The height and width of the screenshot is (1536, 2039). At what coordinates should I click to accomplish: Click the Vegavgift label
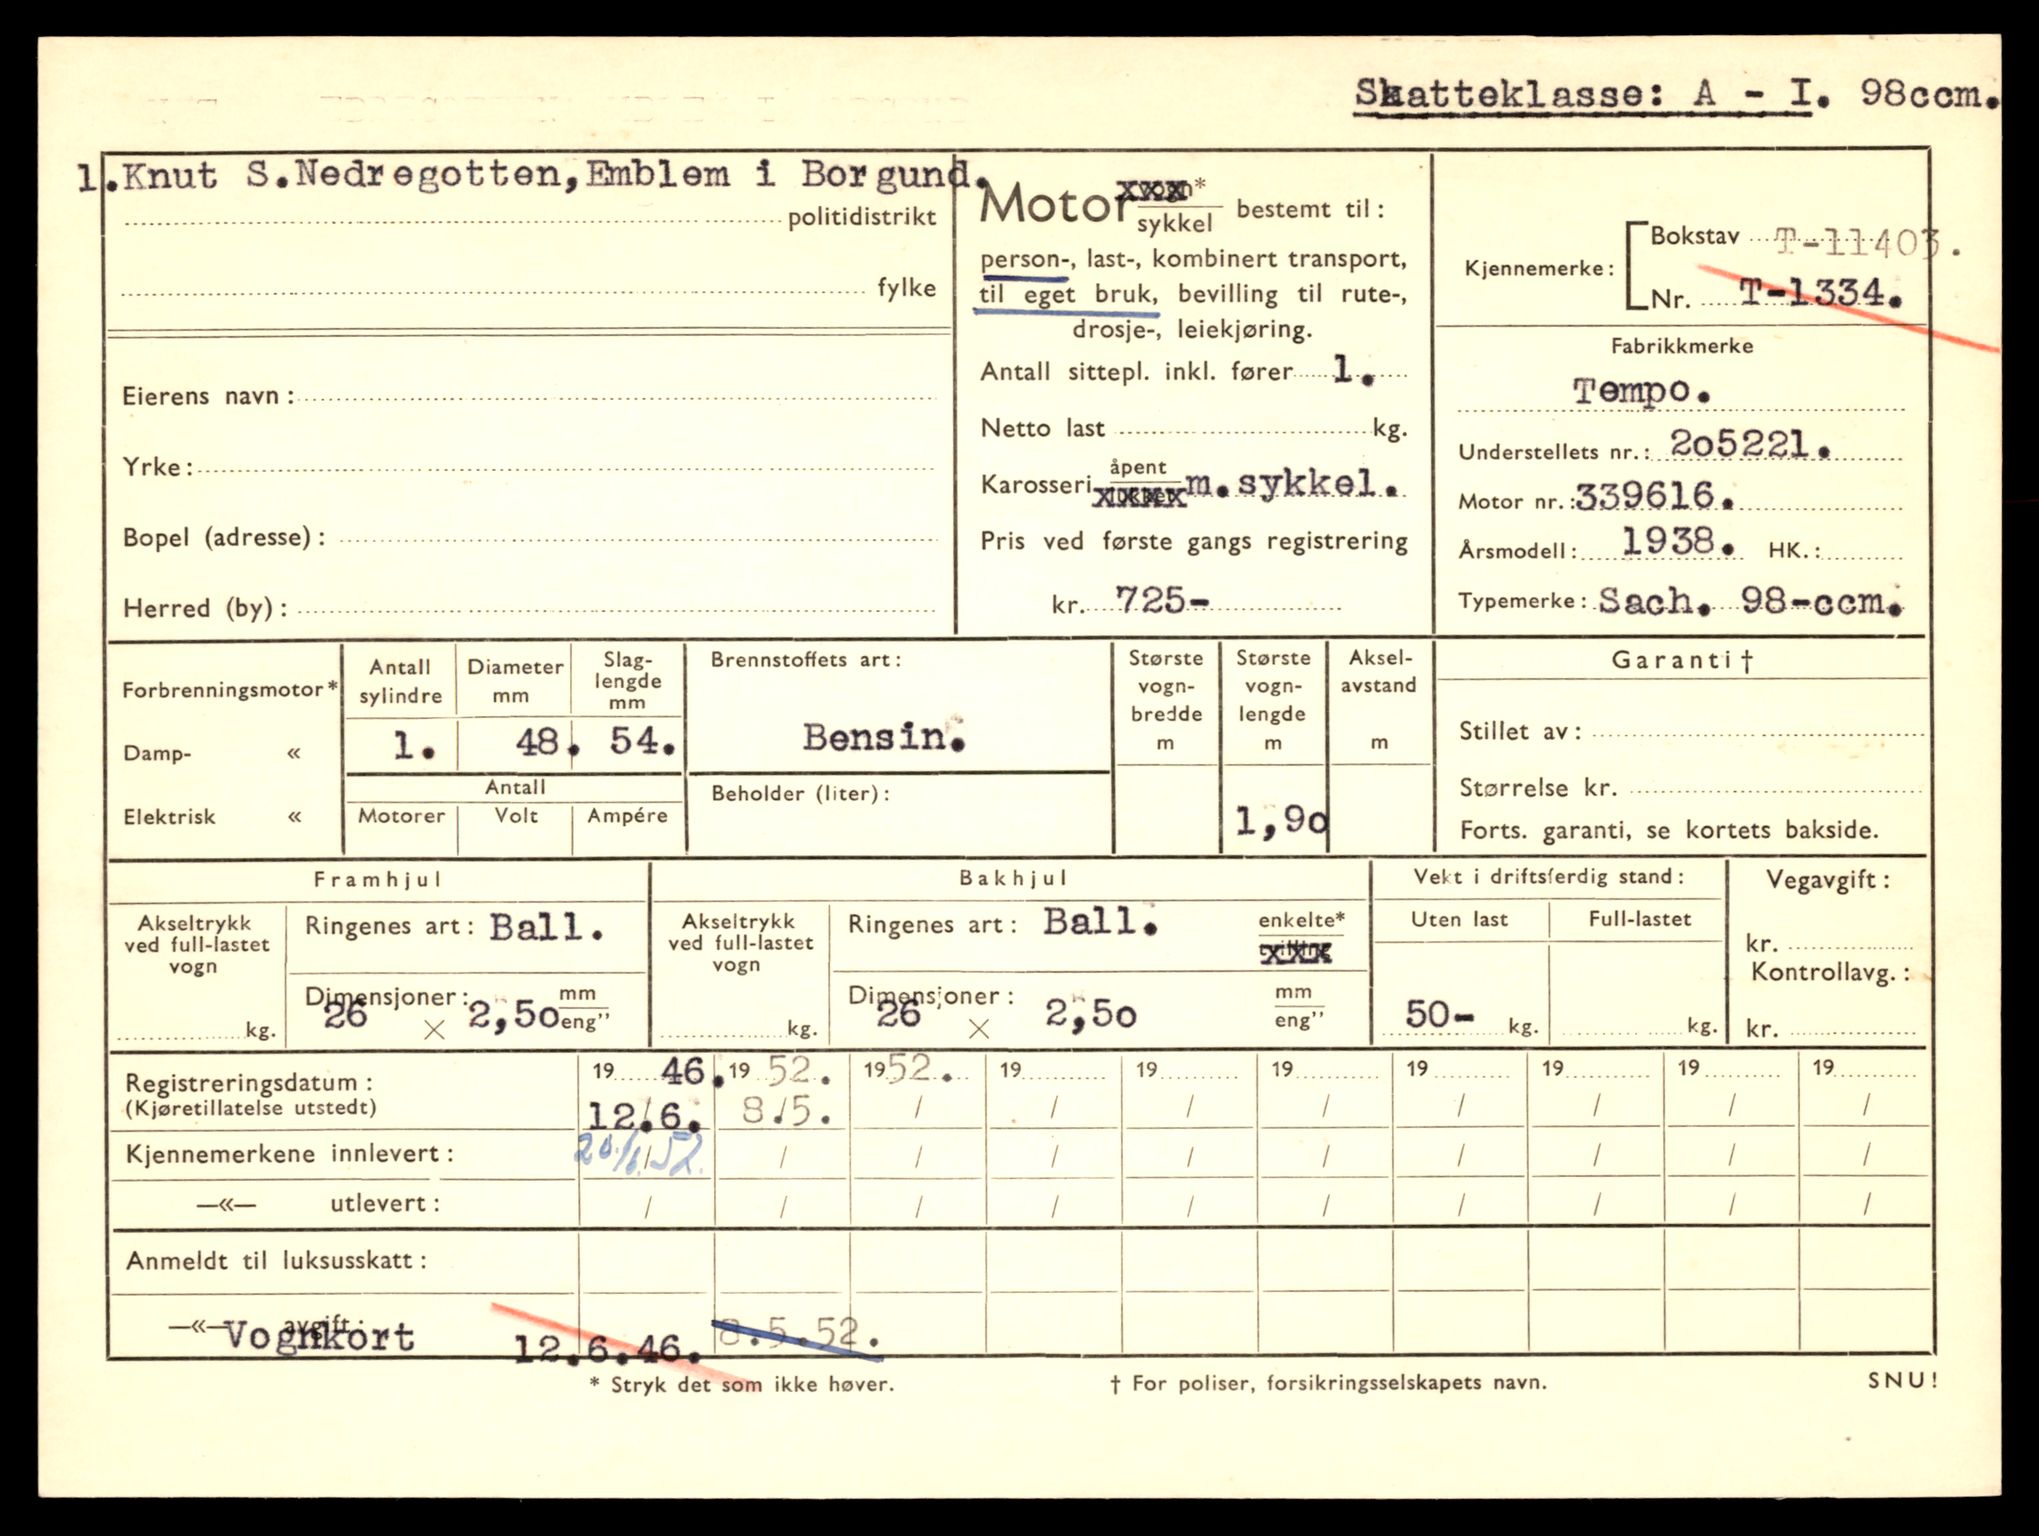[x=1829, y=880]
